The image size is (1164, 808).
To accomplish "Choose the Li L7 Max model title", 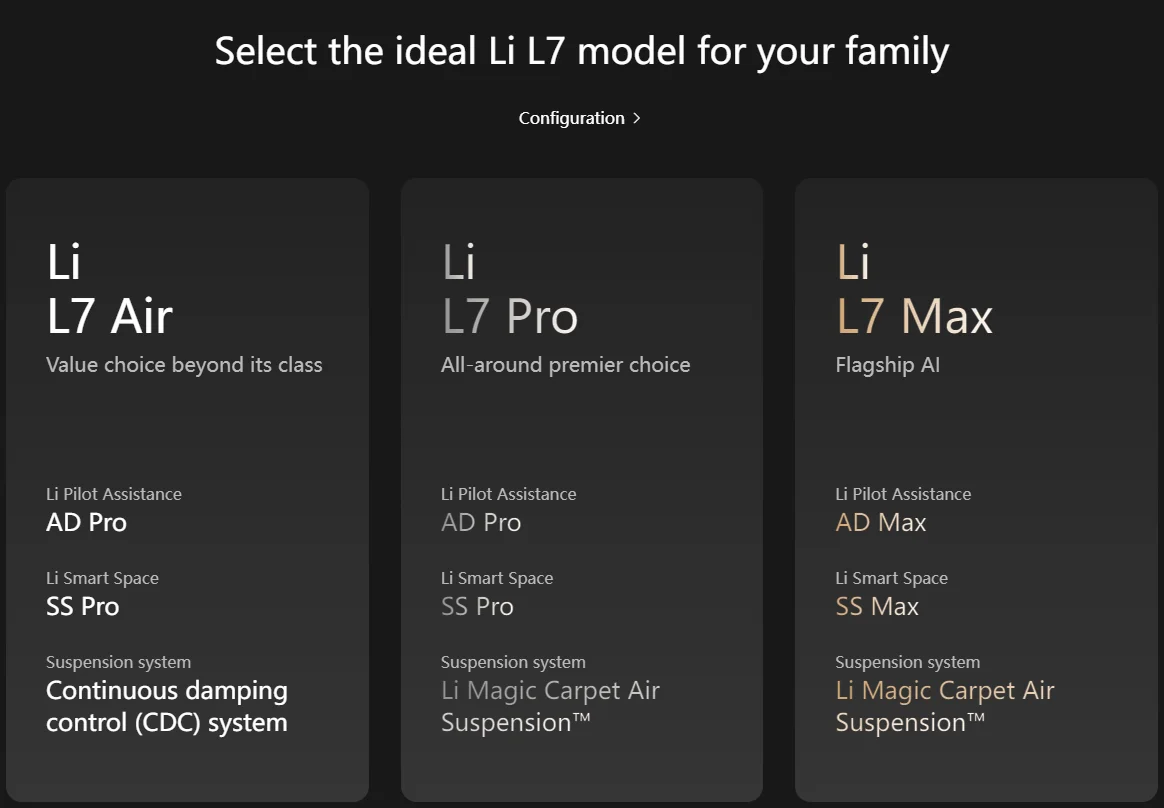I will tap(913, 289).
